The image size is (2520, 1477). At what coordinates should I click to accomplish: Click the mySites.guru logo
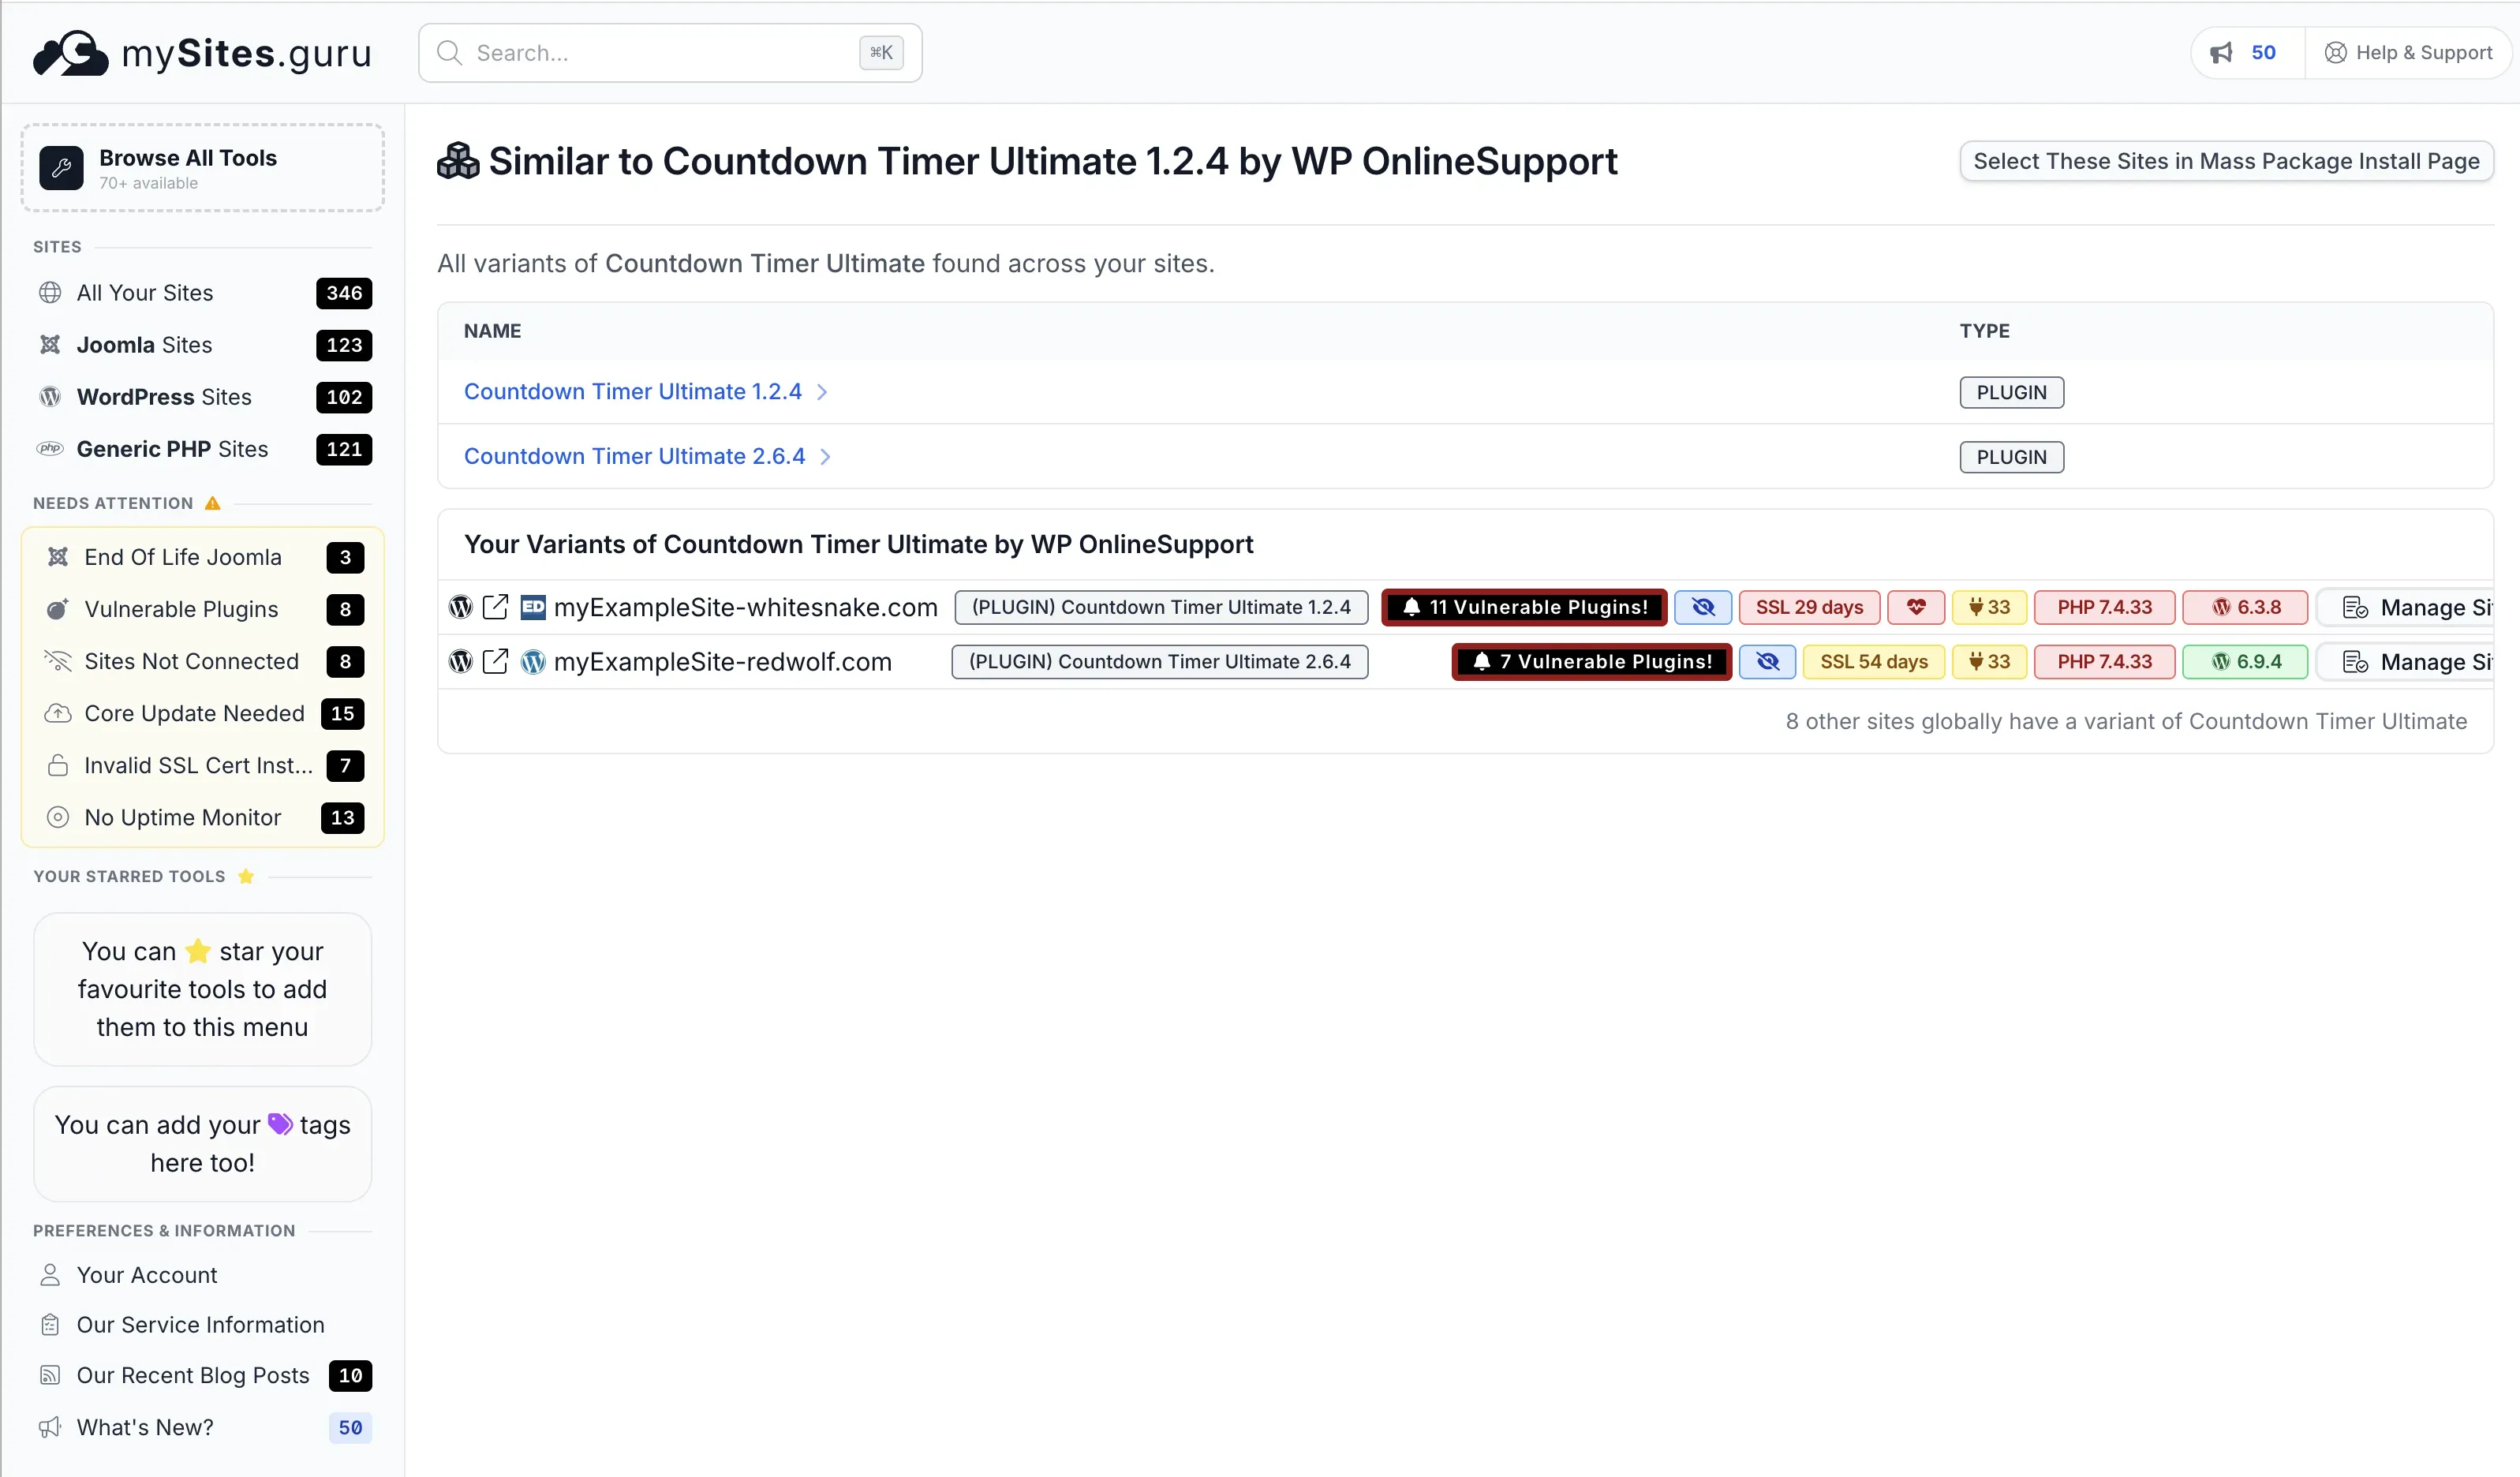click(200, 53)
